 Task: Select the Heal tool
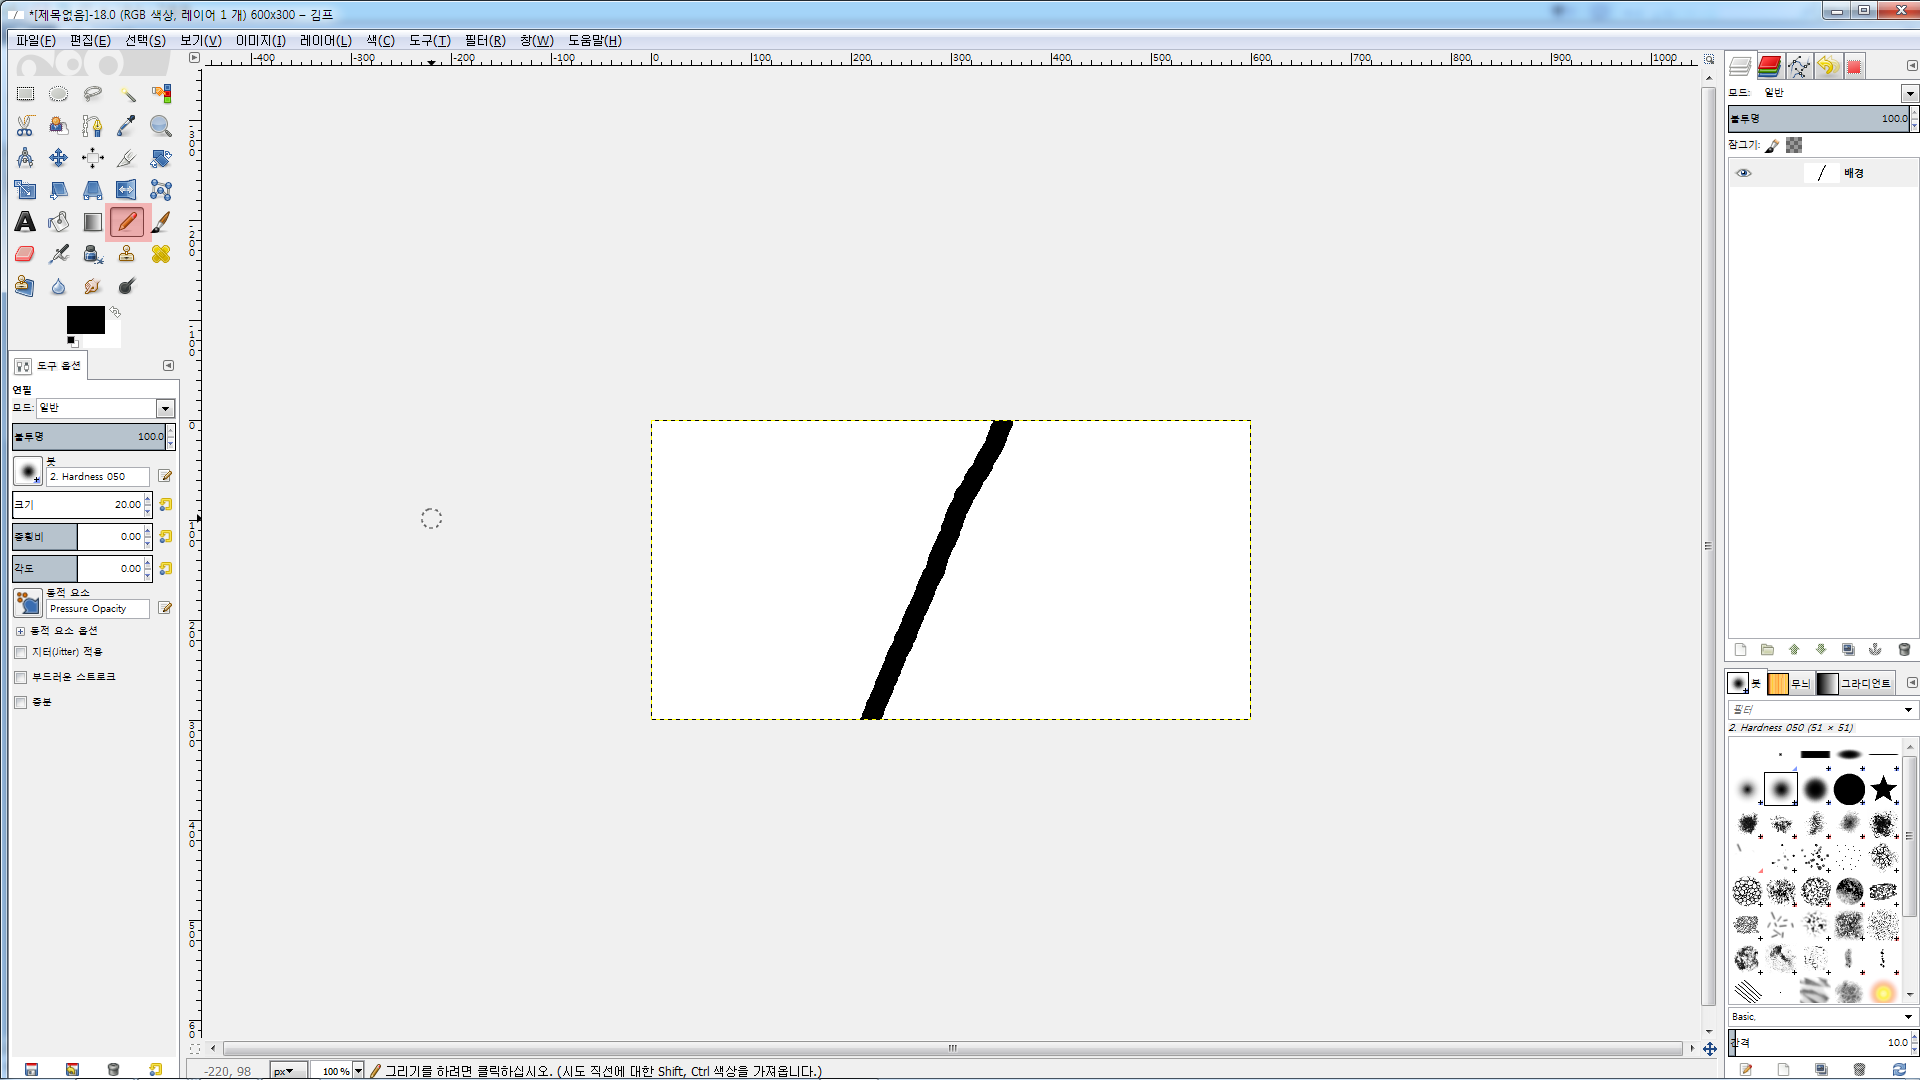click(x=161, y=254)
